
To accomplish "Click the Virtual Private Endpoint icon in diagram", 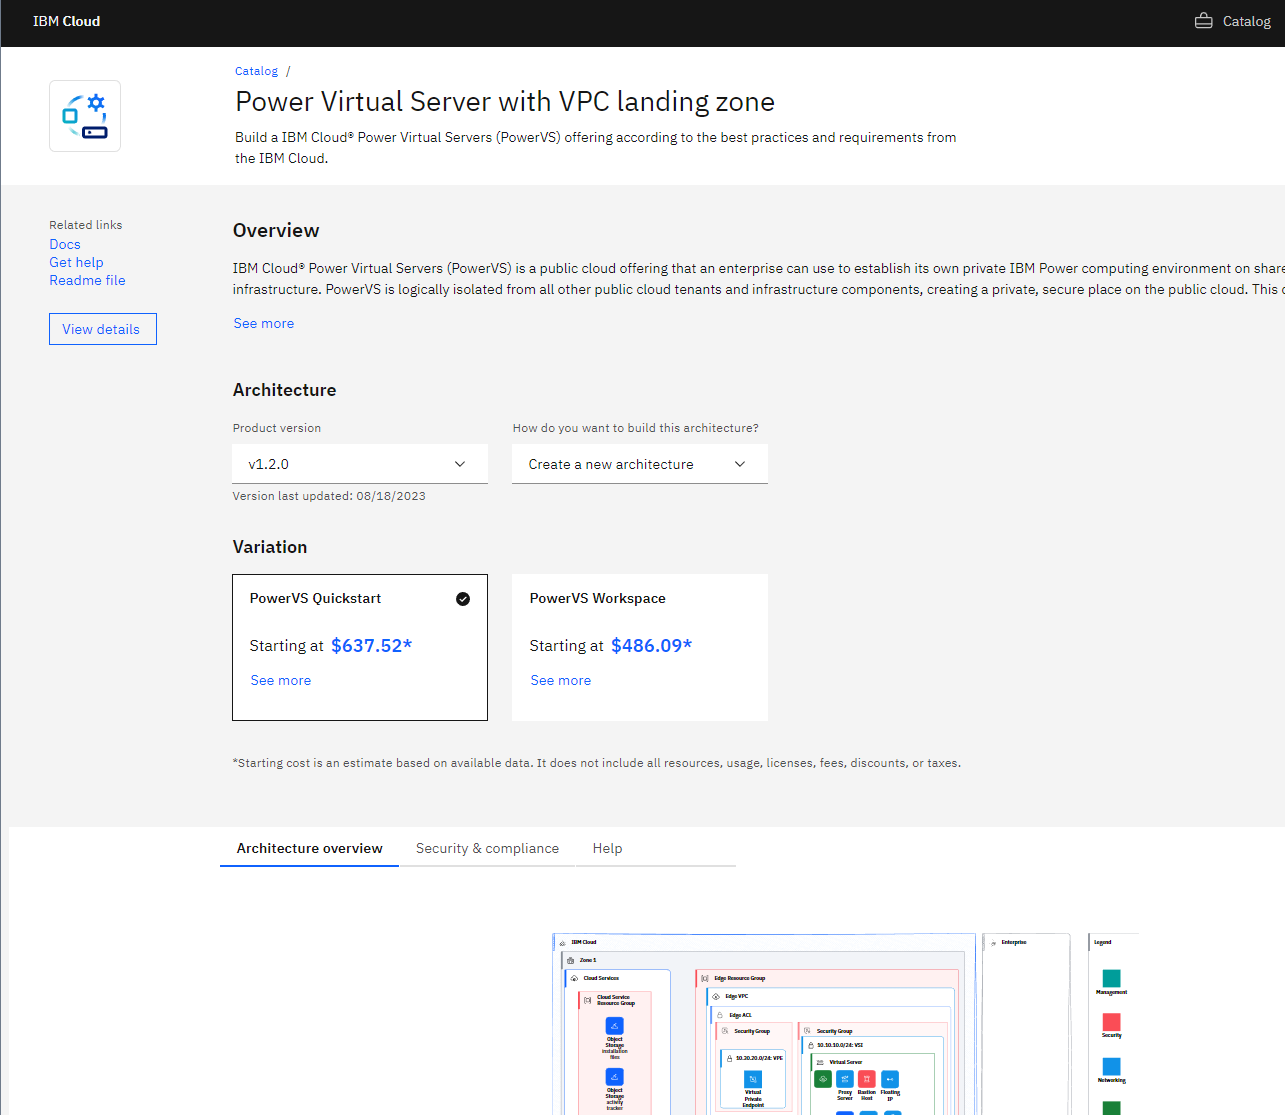I will 753,1080.
